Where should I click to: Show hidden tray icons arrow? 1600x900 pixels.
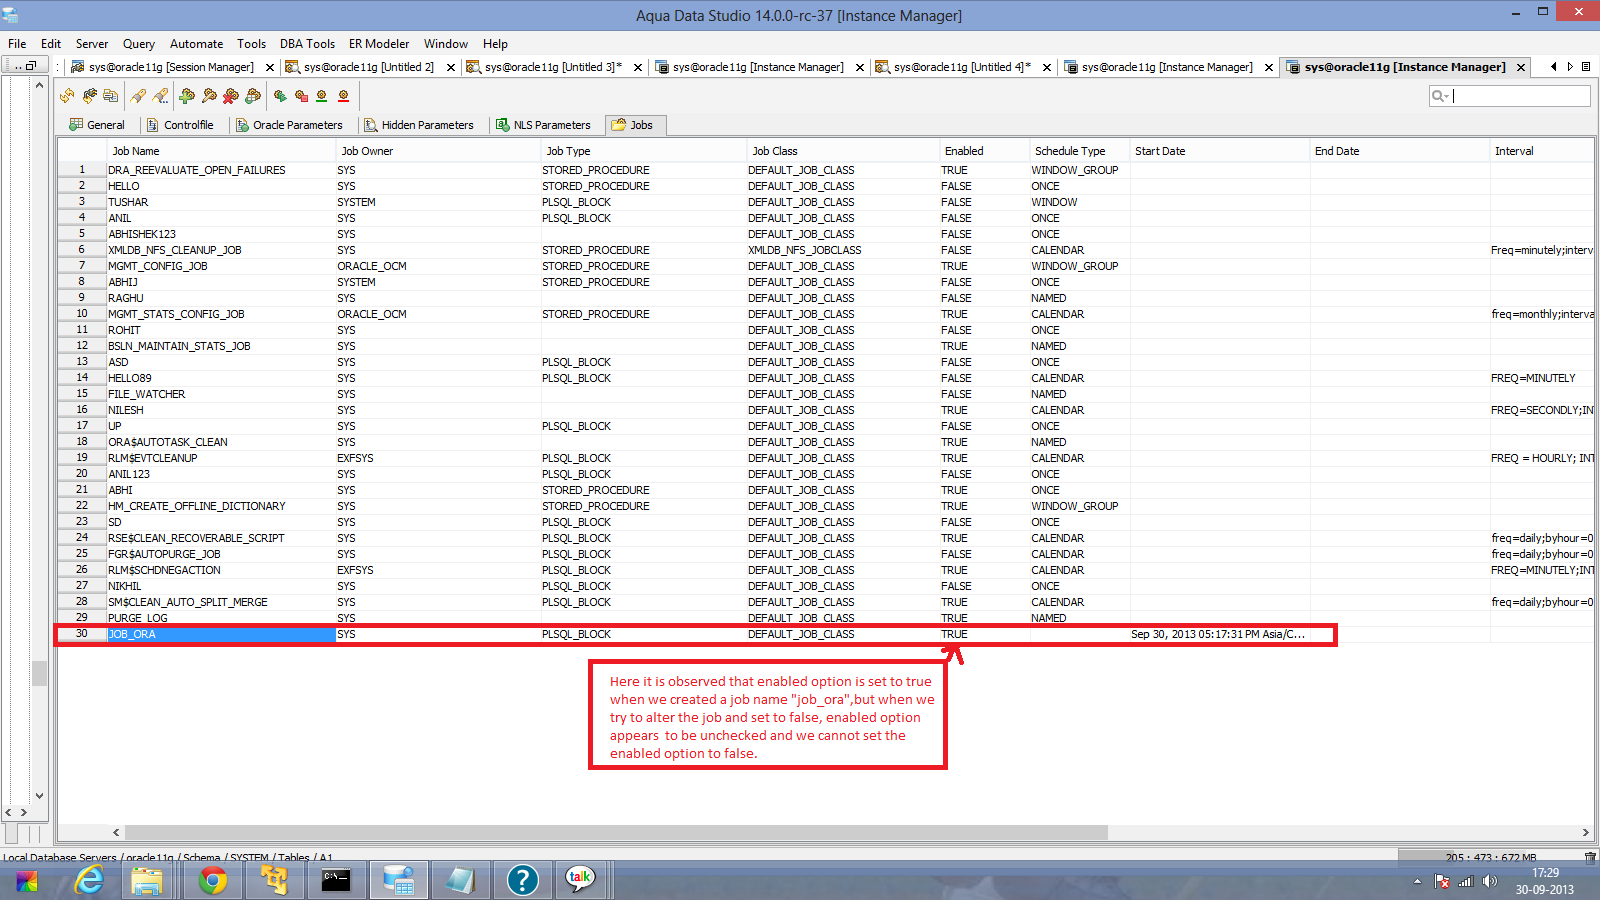tap(1417, 881)
